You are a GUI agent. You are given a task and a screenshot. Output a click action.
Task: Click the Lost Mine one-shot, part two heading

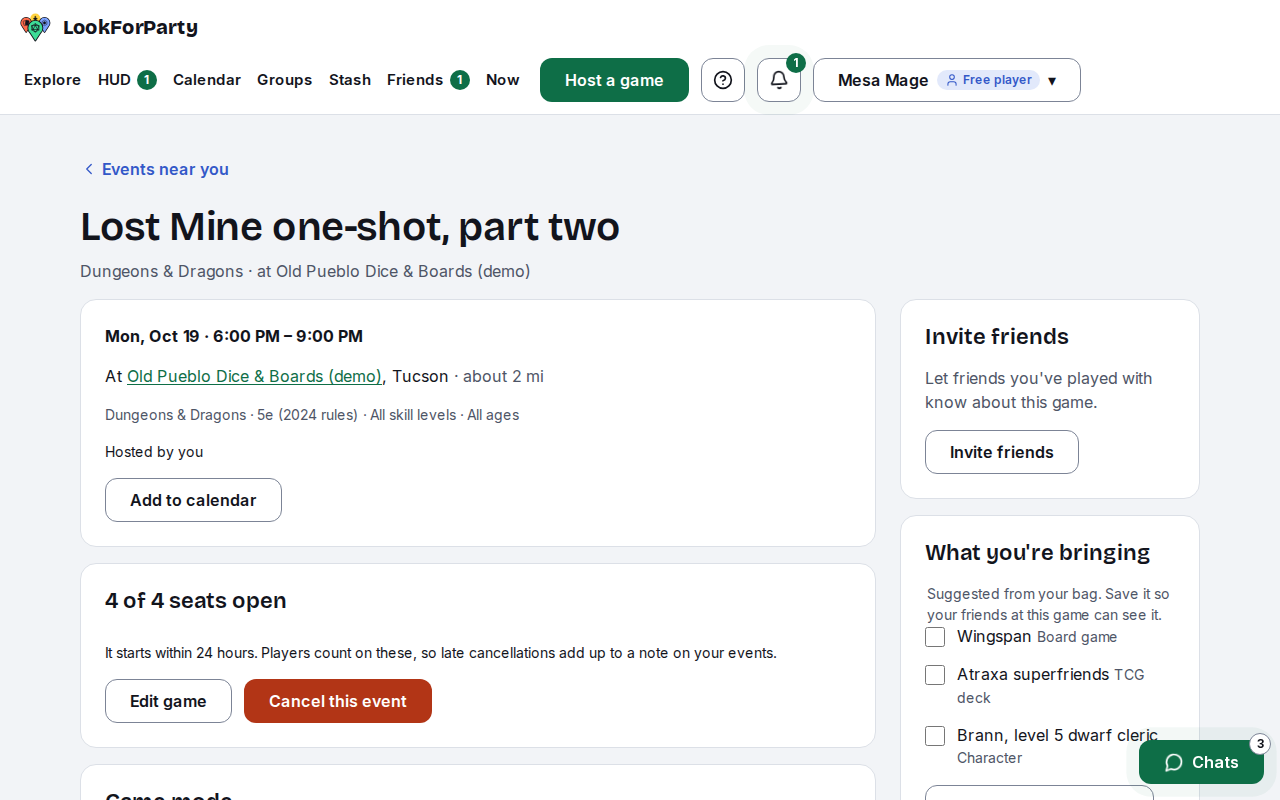pos(350,227)
